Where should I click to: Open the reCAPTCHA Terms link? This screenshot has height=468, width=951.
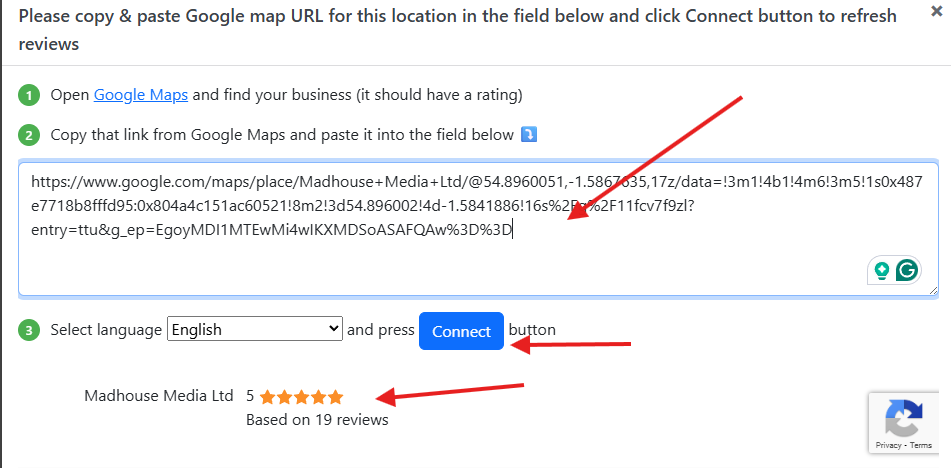[x=921, y=446]
